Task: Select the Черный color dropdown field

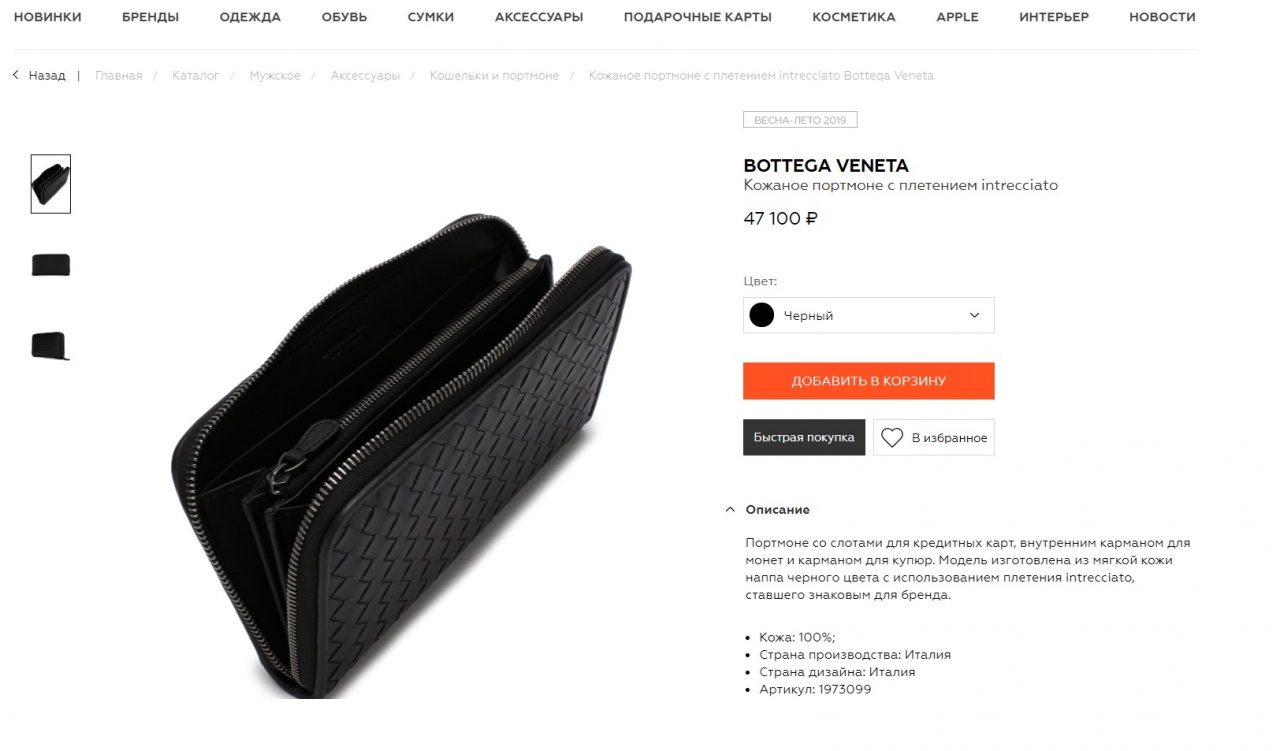Action: 868,315
